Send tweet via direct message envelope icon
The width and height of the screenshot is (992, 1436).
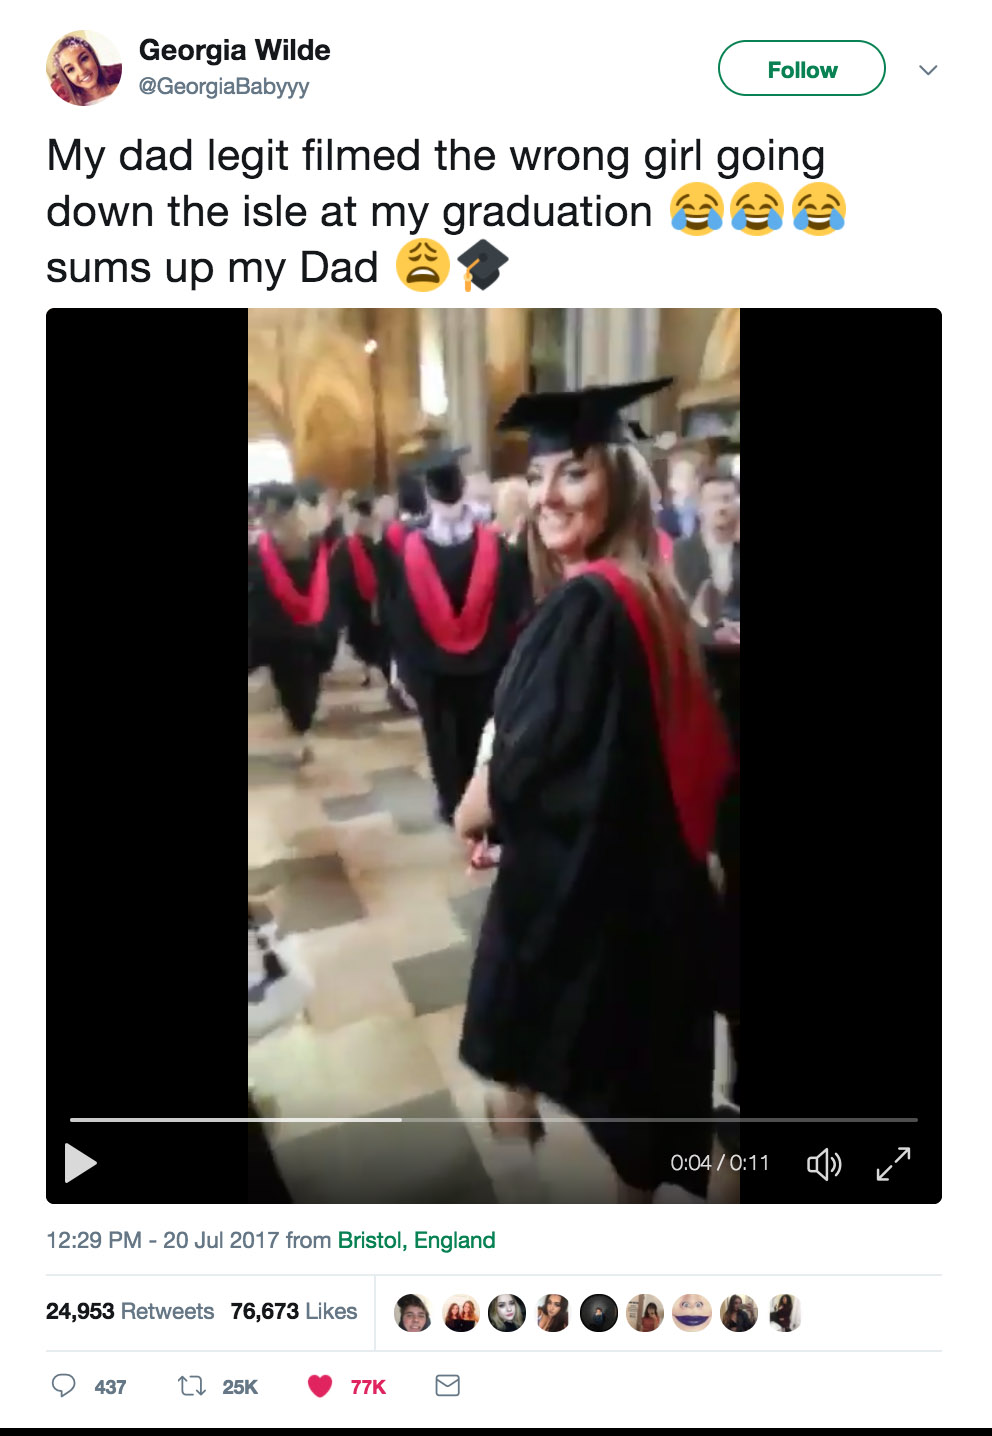coord(447,1385)
